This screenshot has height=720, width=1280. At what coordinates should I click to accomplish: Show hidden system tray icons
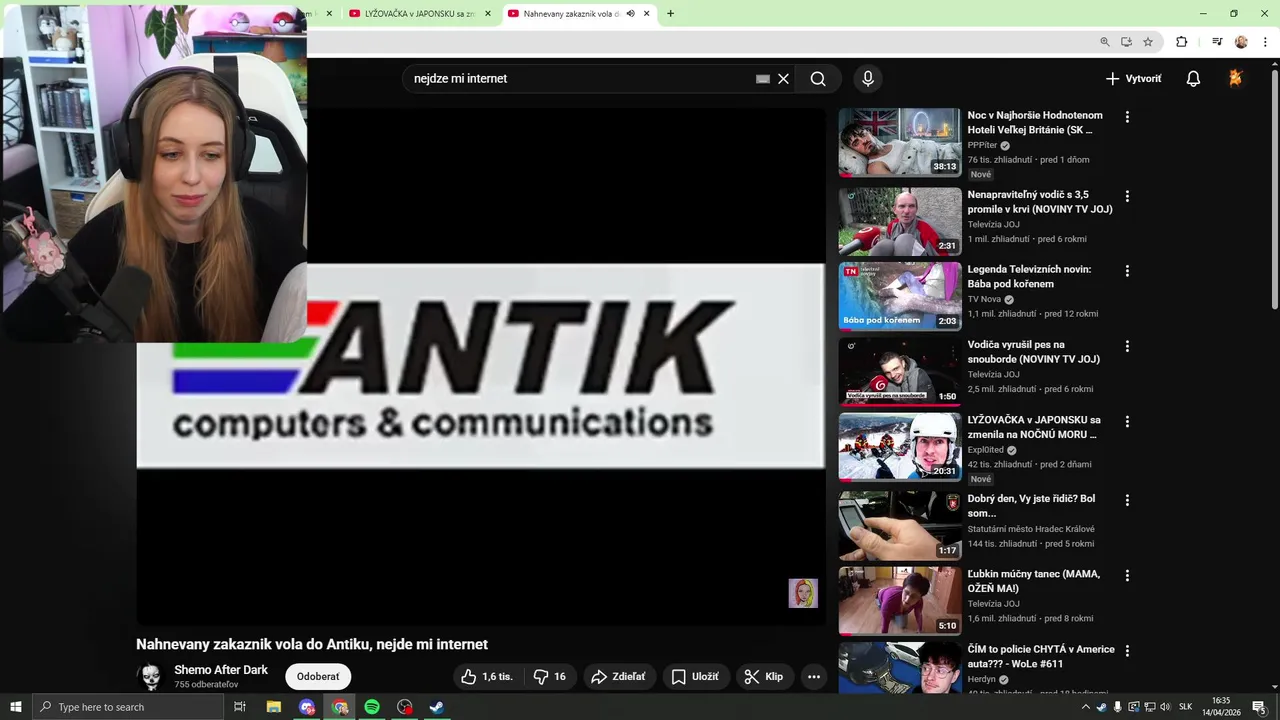pyautogui.click(x=1086, y=707)
